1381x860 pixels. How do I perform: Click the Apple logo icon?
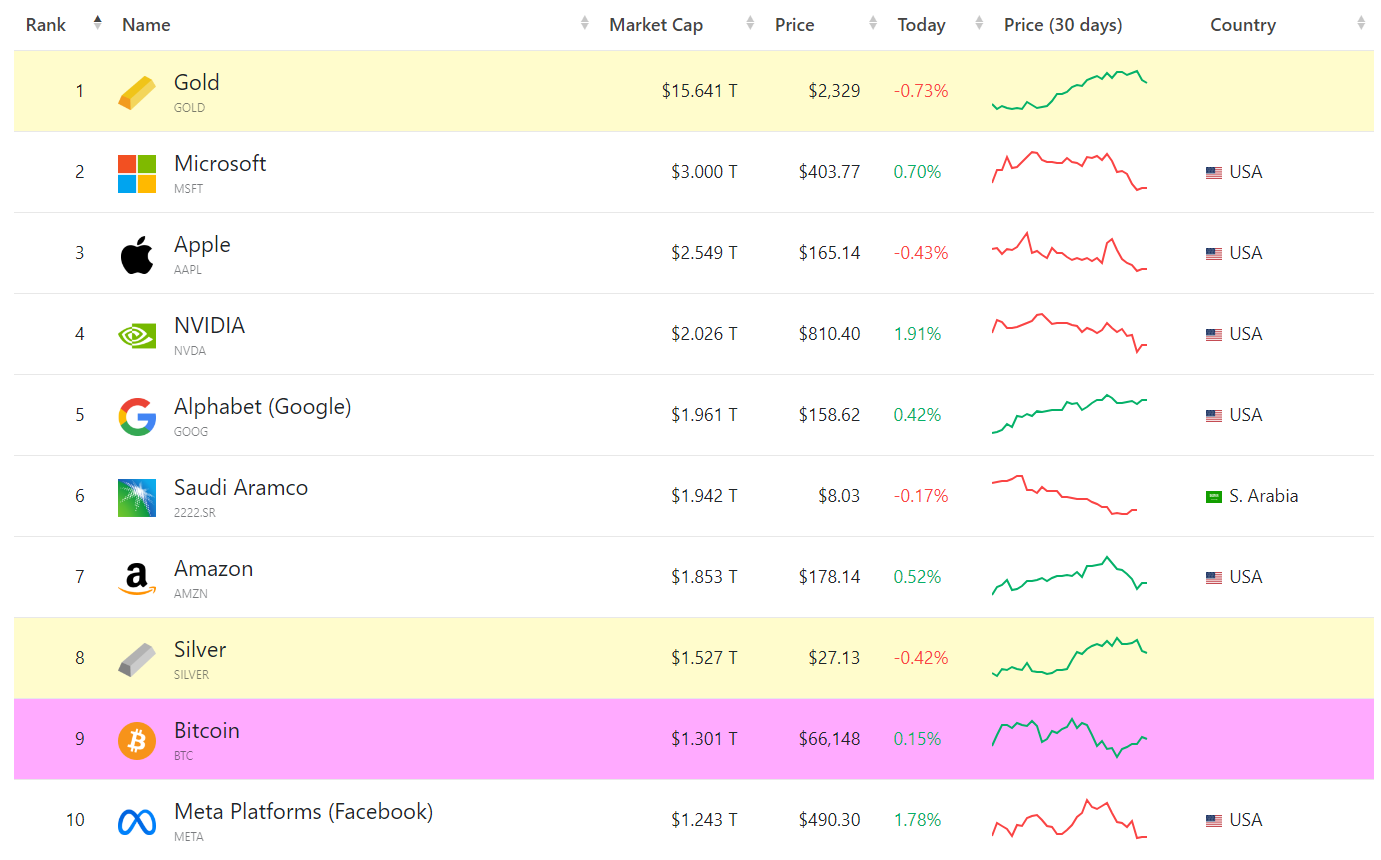pos(137,254)
